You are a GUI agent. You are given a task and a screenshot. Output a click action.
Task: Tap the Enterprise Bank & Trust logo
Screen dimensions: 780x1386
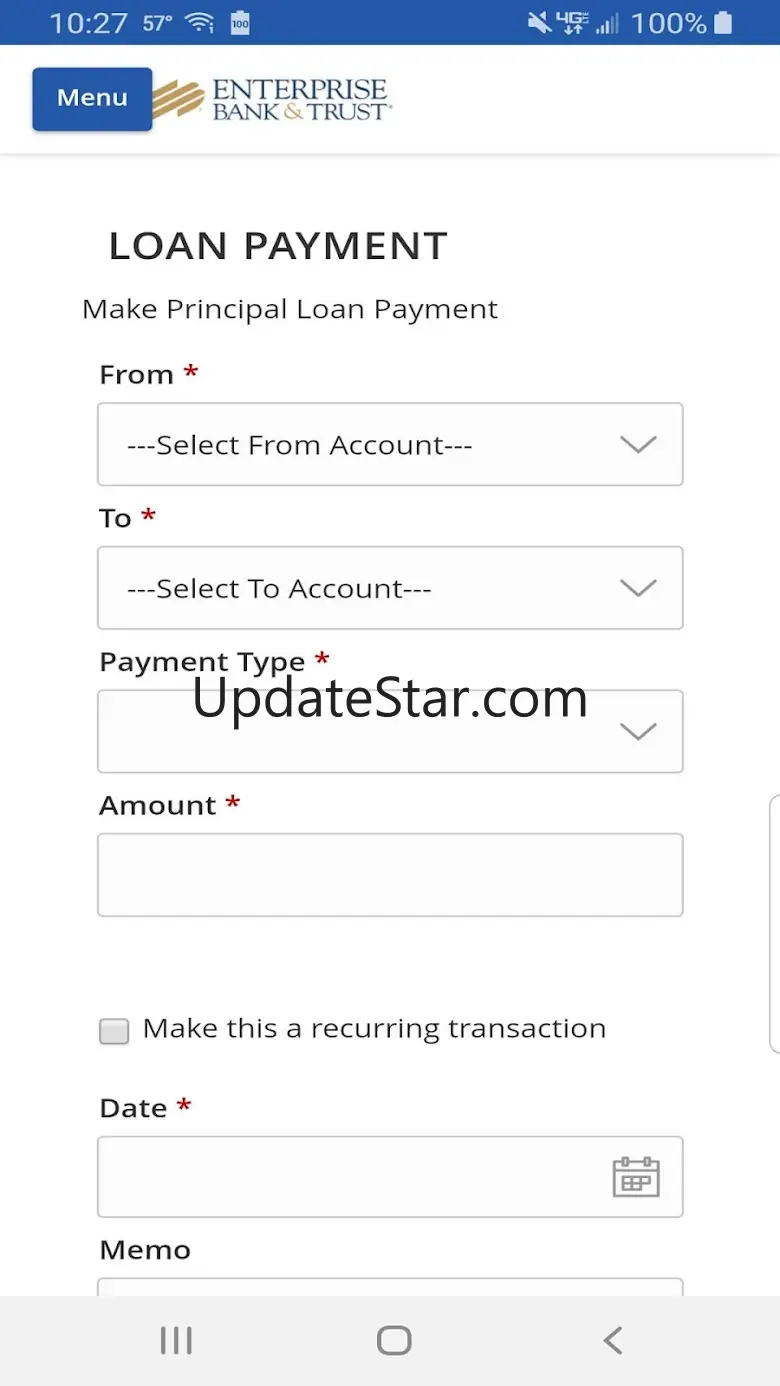[271, 100]
